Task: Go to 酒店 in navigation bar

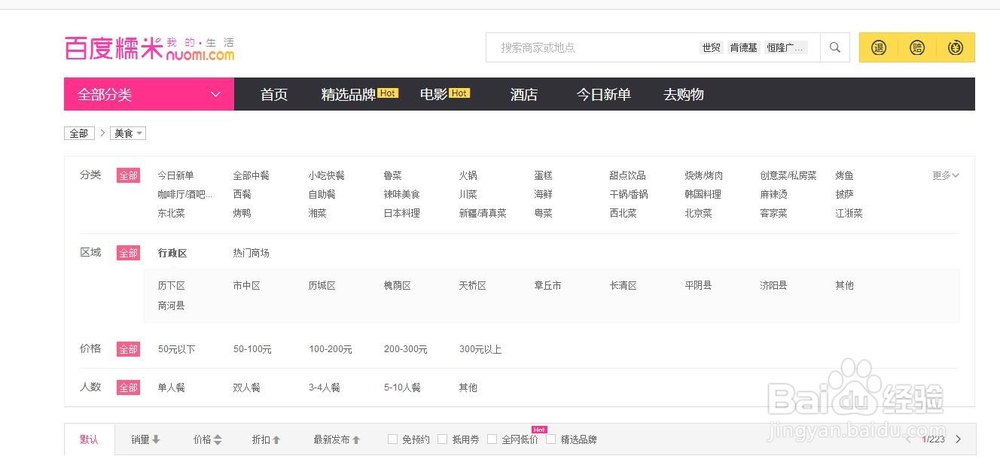Action: (524, 94)
